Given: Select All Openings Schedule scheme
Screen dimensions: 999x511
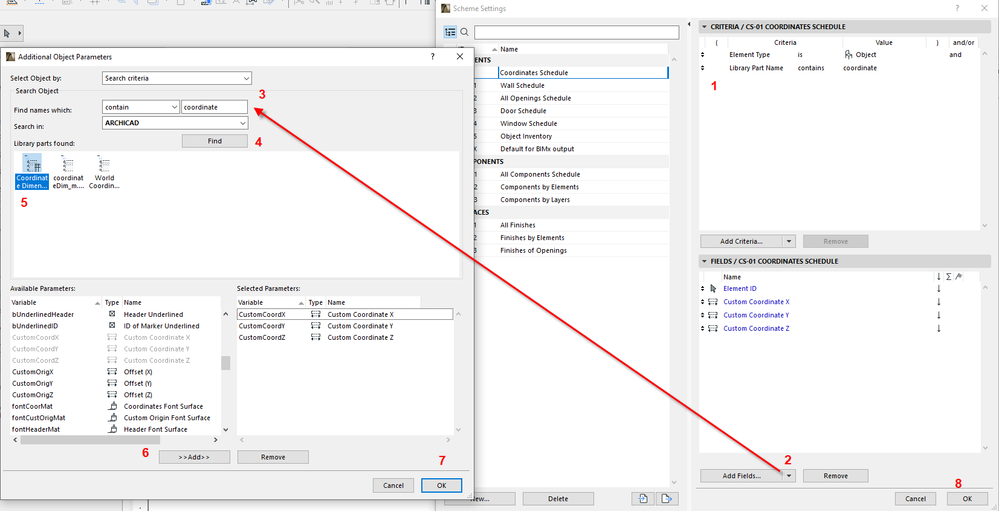Looking at the screenshot, I should [x=535, y=98].
